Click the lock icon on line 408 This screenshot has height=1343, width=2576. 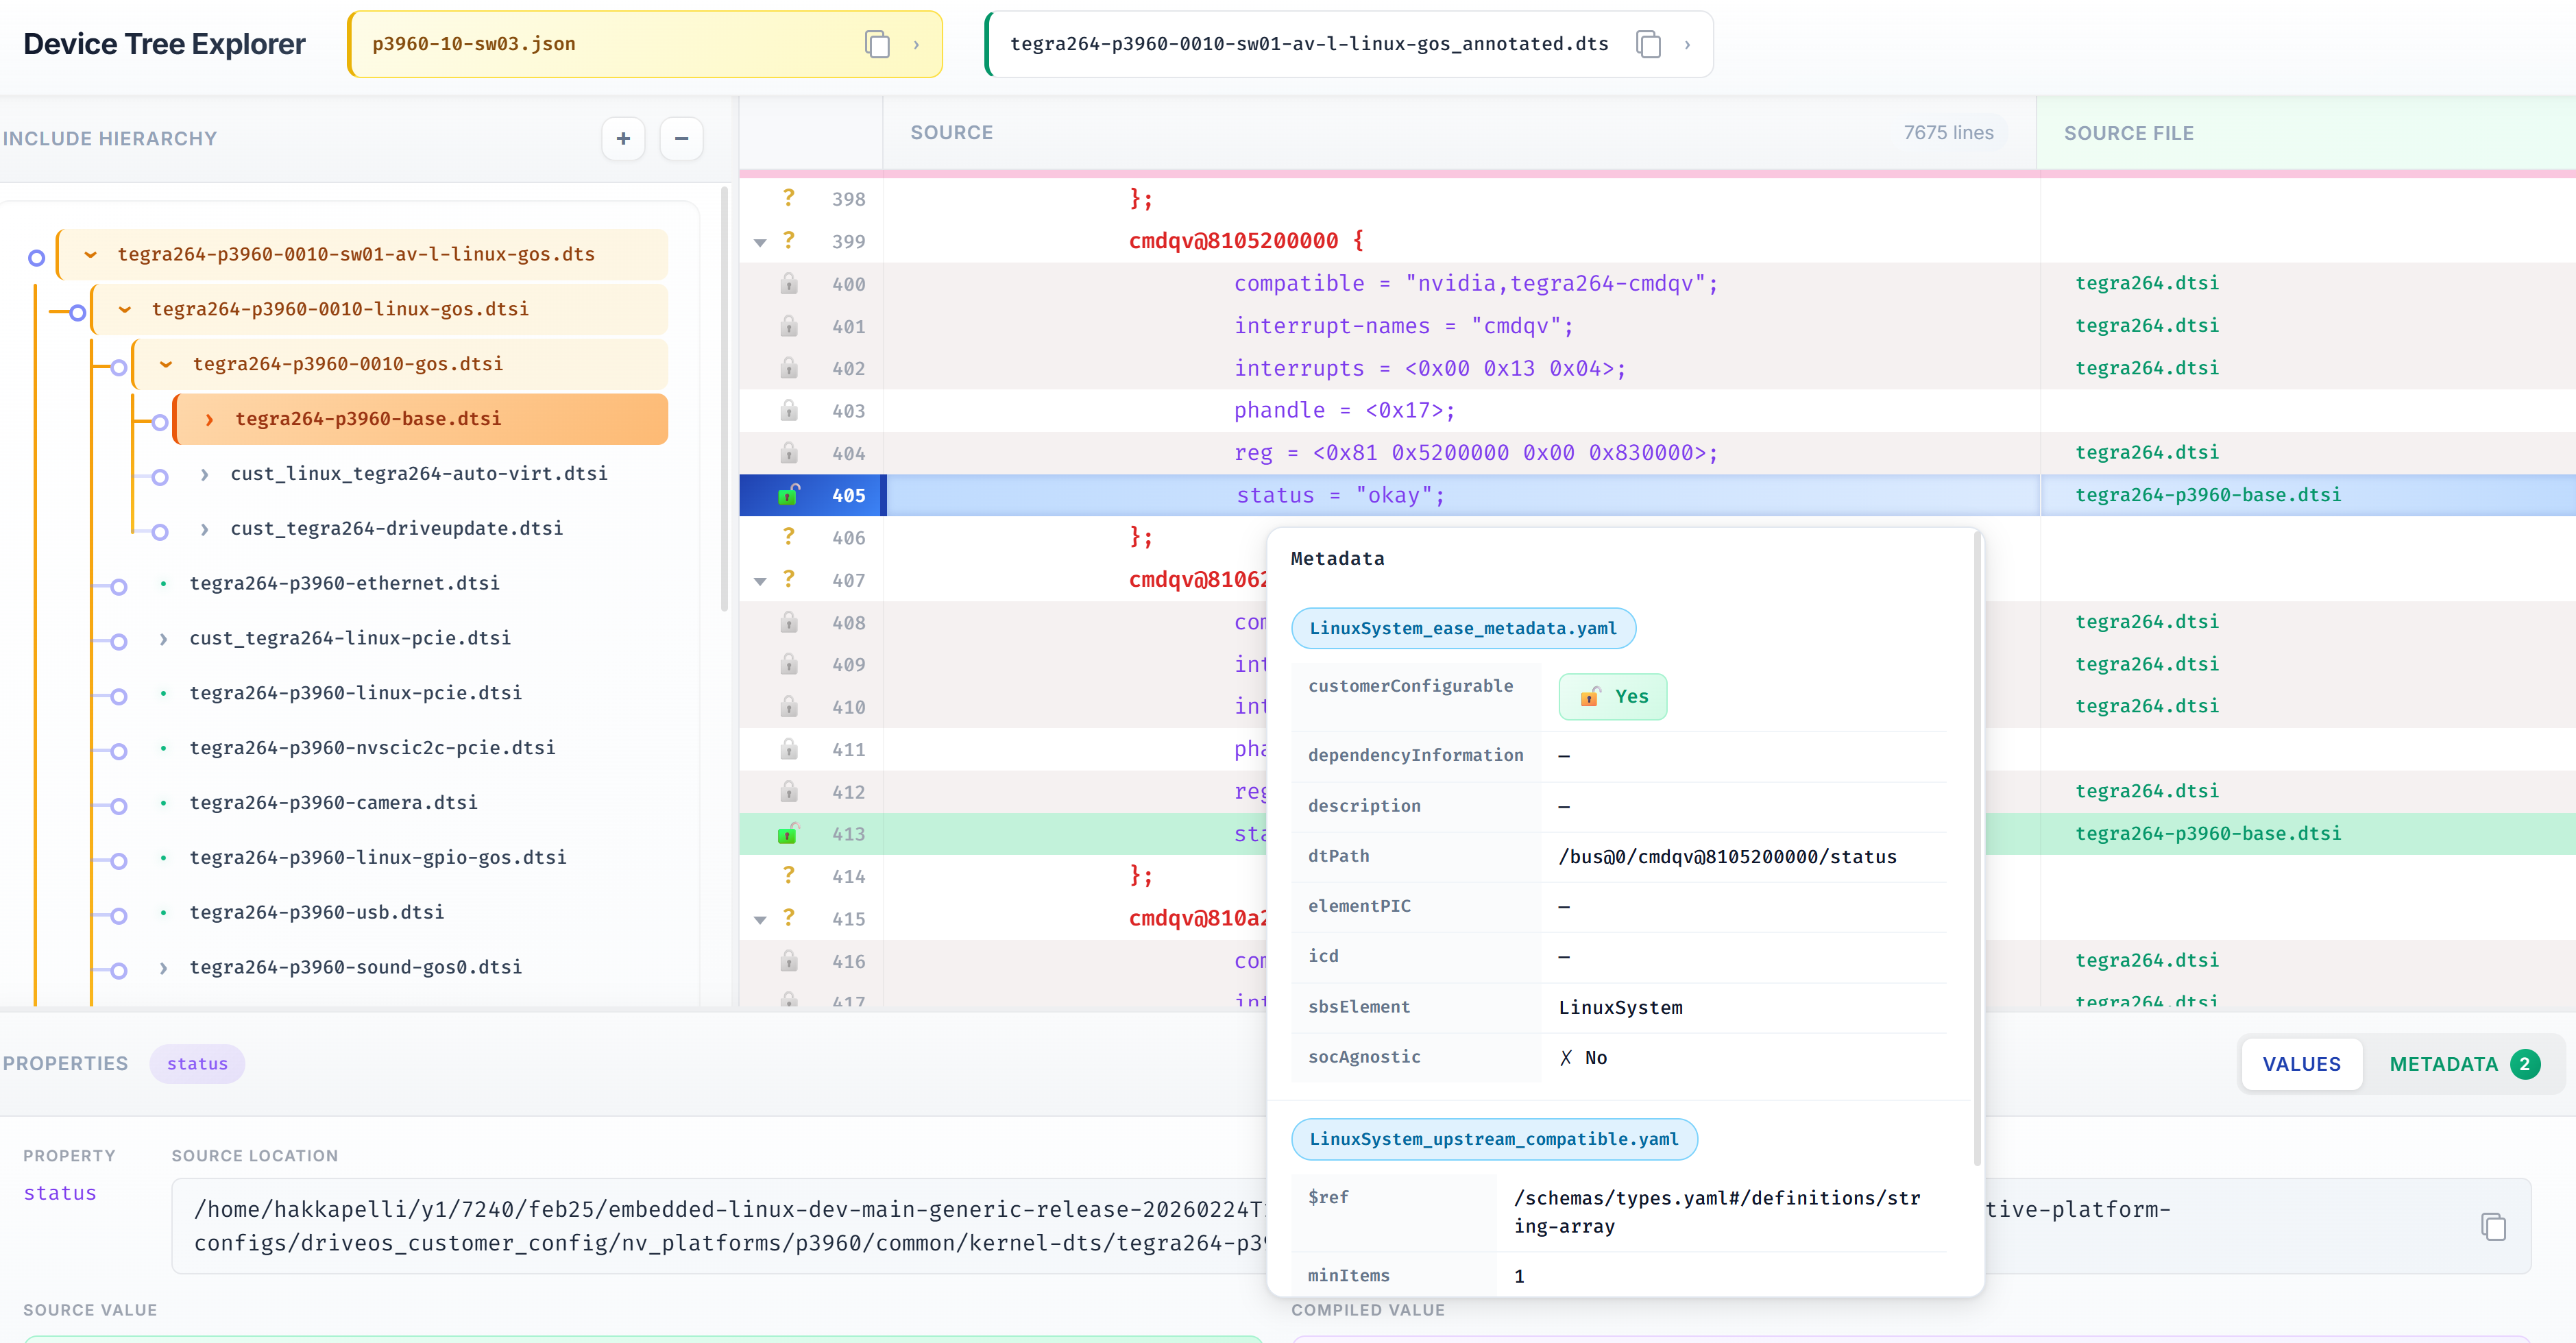[789, 622]
